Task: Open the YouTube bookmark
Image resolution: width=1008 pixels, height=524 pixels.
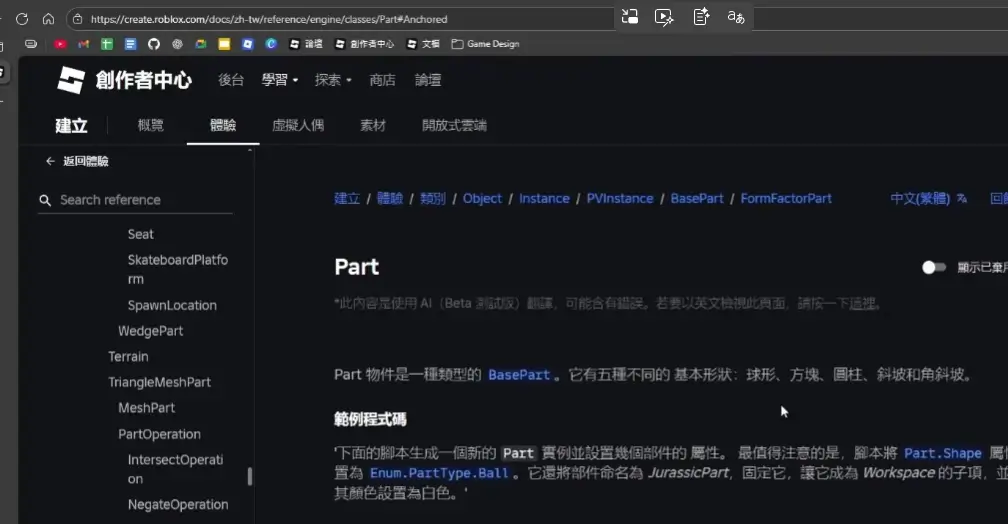Action: (60, 44)
